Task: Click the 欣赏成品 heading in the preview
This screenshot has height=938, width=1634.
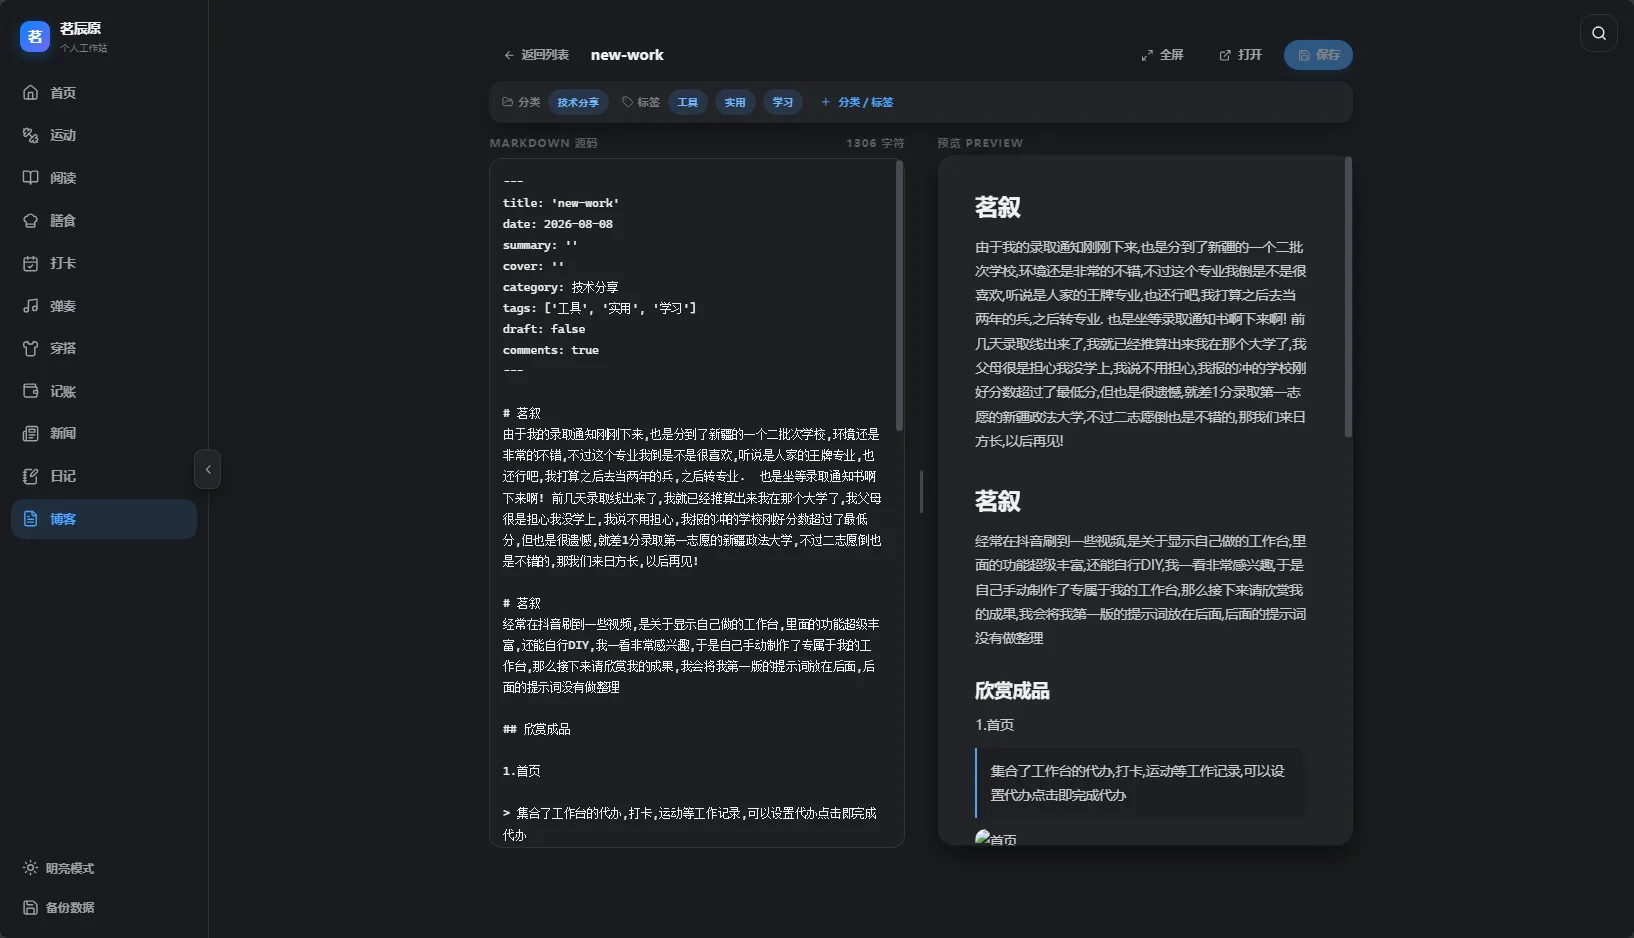Action: pos(1012,691)
